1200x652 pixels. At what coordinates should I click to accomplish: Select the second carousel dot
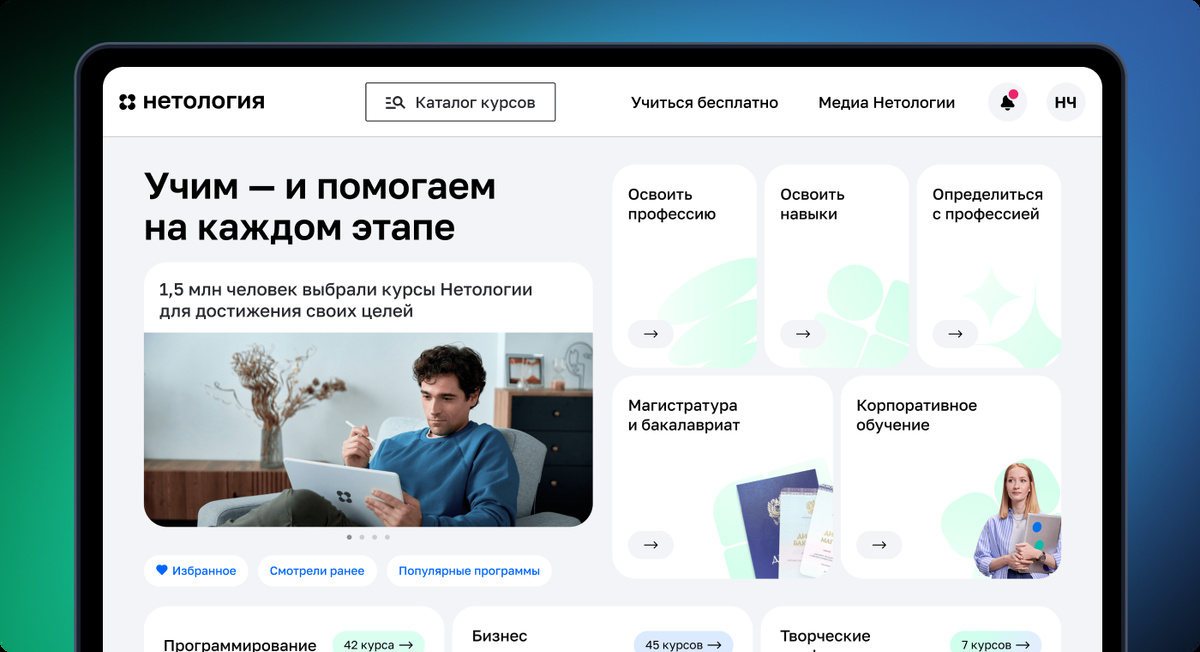tap(362, 537)
